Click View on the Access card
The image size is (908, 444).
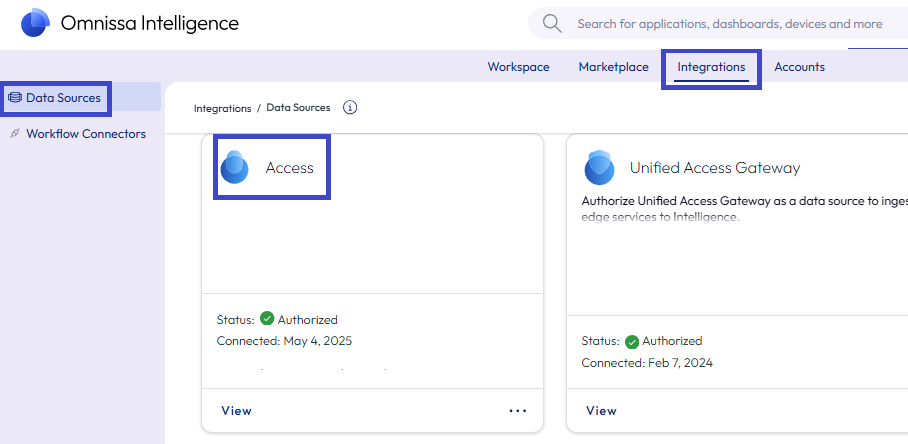236,410
